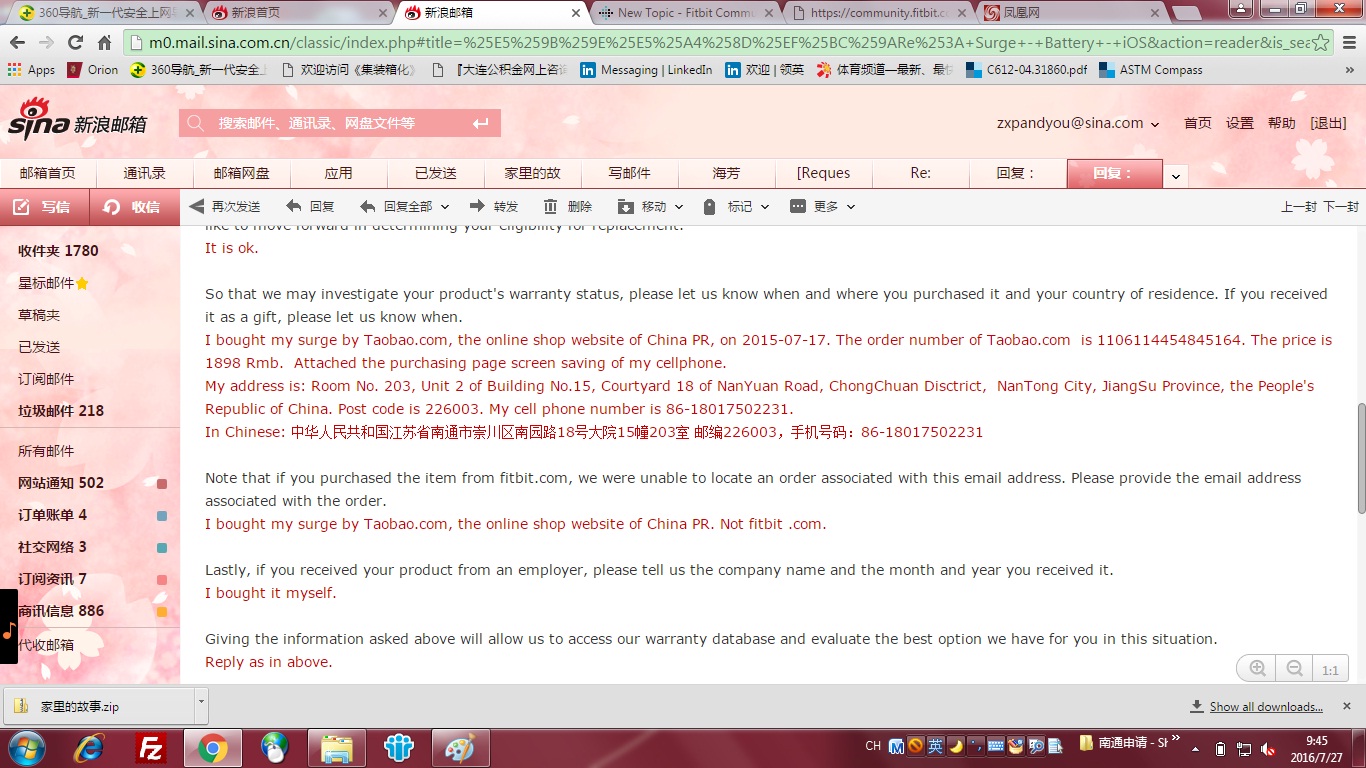This screenshot has height=768, width=1366.
Task: Click the 删除 trash delete button
Action: tap(568, 206)
